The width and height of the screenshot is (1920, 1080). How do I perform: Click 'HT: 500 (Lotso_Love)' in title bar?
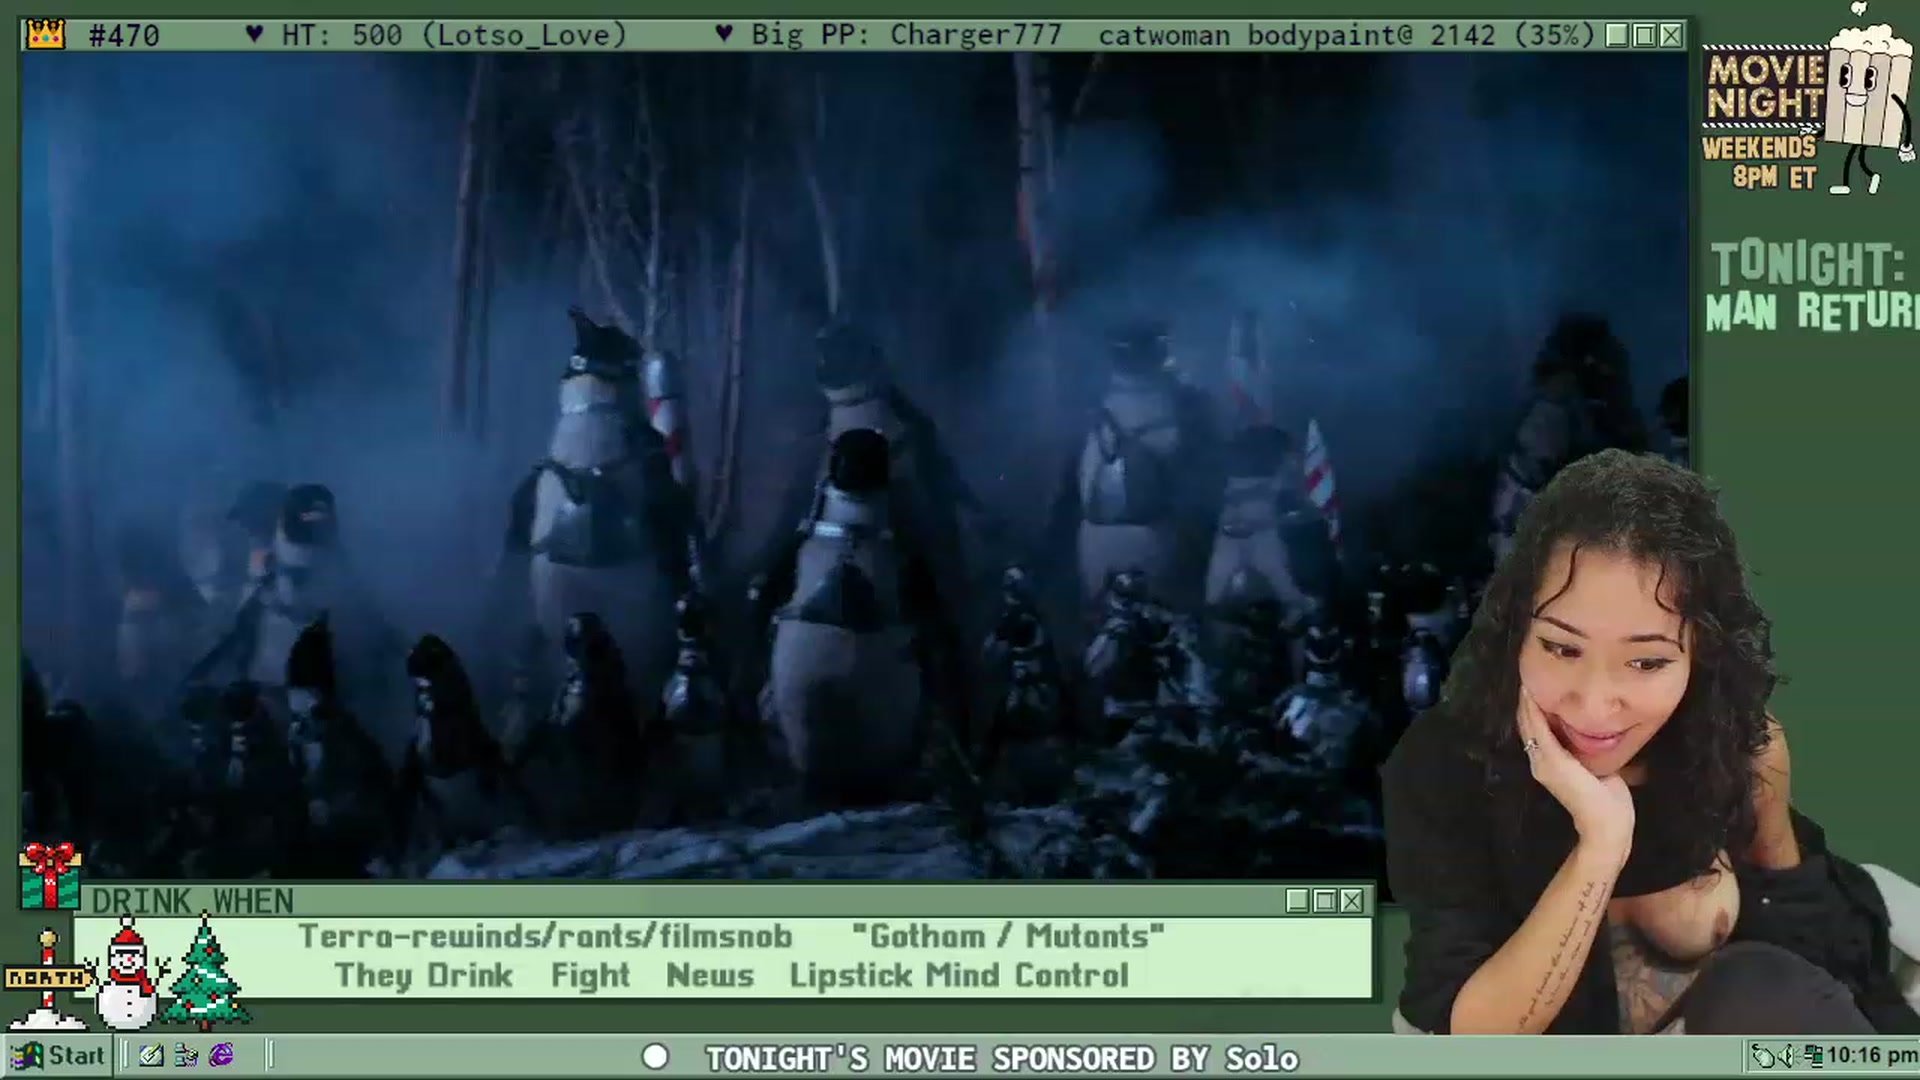pyautogui.click(x=453, y=36)
